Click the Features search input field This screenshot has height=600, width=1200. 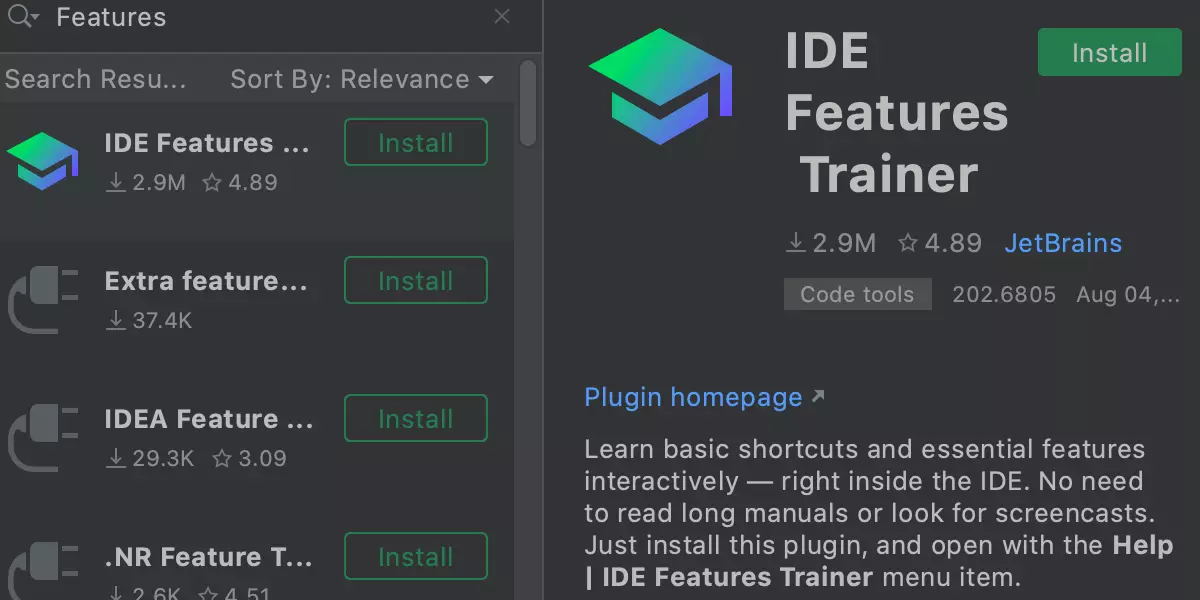click(x=270, y=17)
